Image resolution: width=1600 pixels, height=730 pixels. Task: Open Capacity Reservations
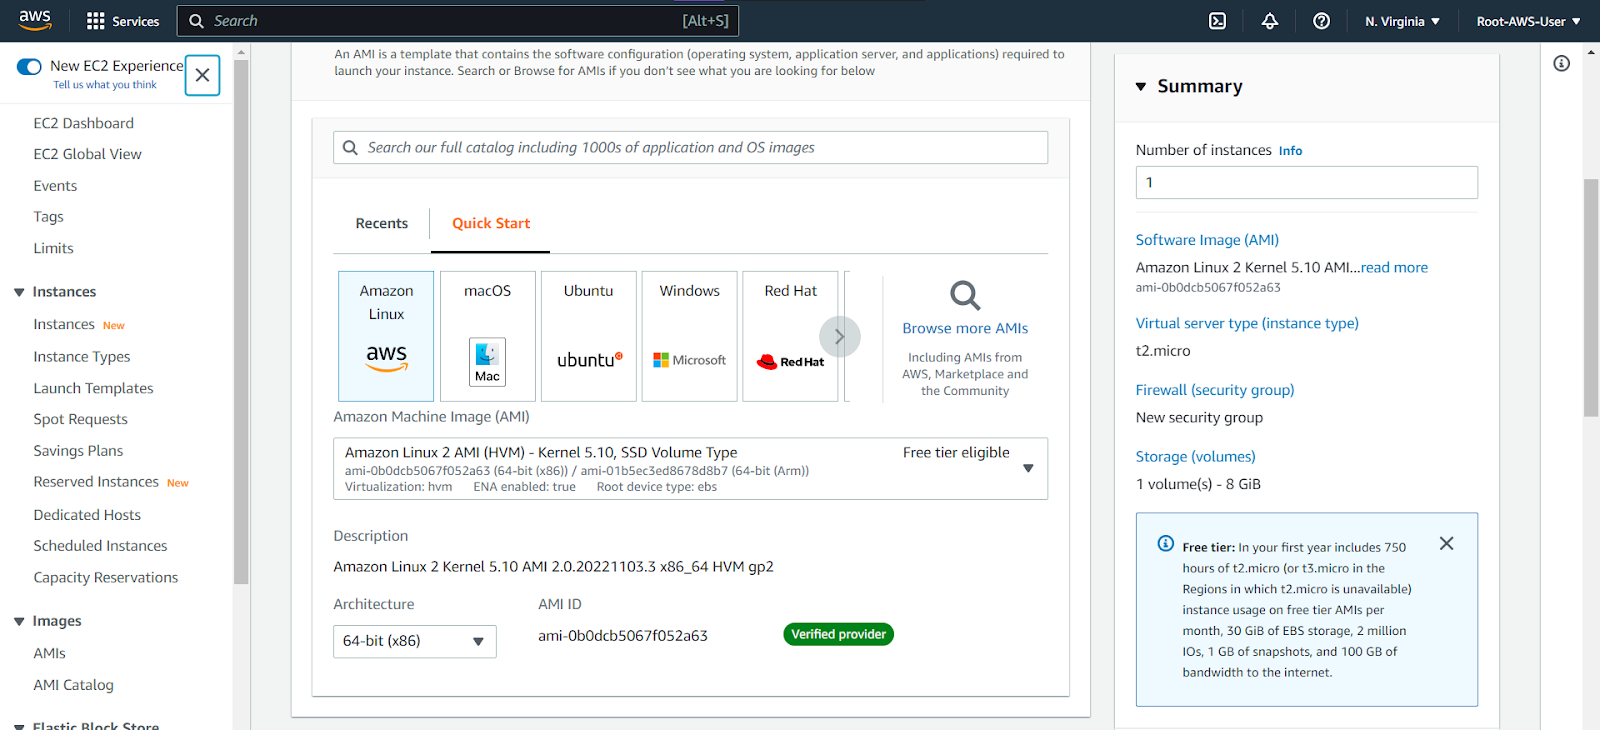[105, 578]
